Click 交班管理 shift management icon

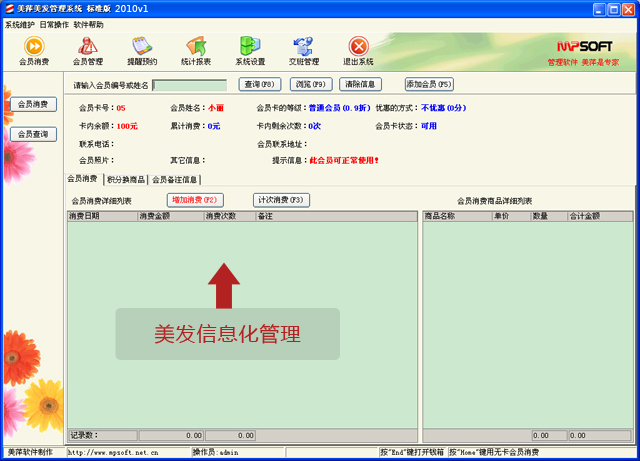[x=304, y=50]
